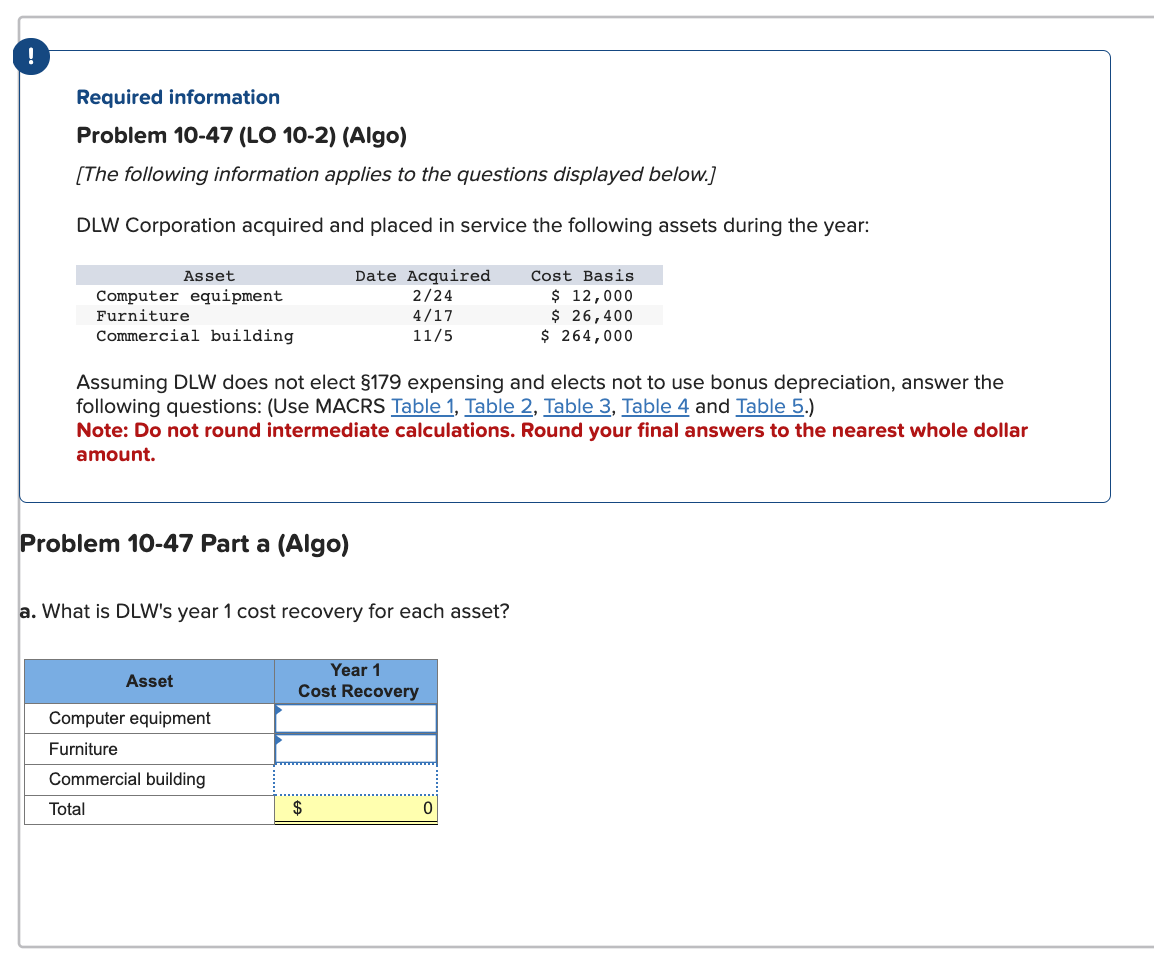
Task: Click the 'Problem 10-47 (LO 10-2) (Algo)' title
Action: pyautogui.click(x=241, y=135)
